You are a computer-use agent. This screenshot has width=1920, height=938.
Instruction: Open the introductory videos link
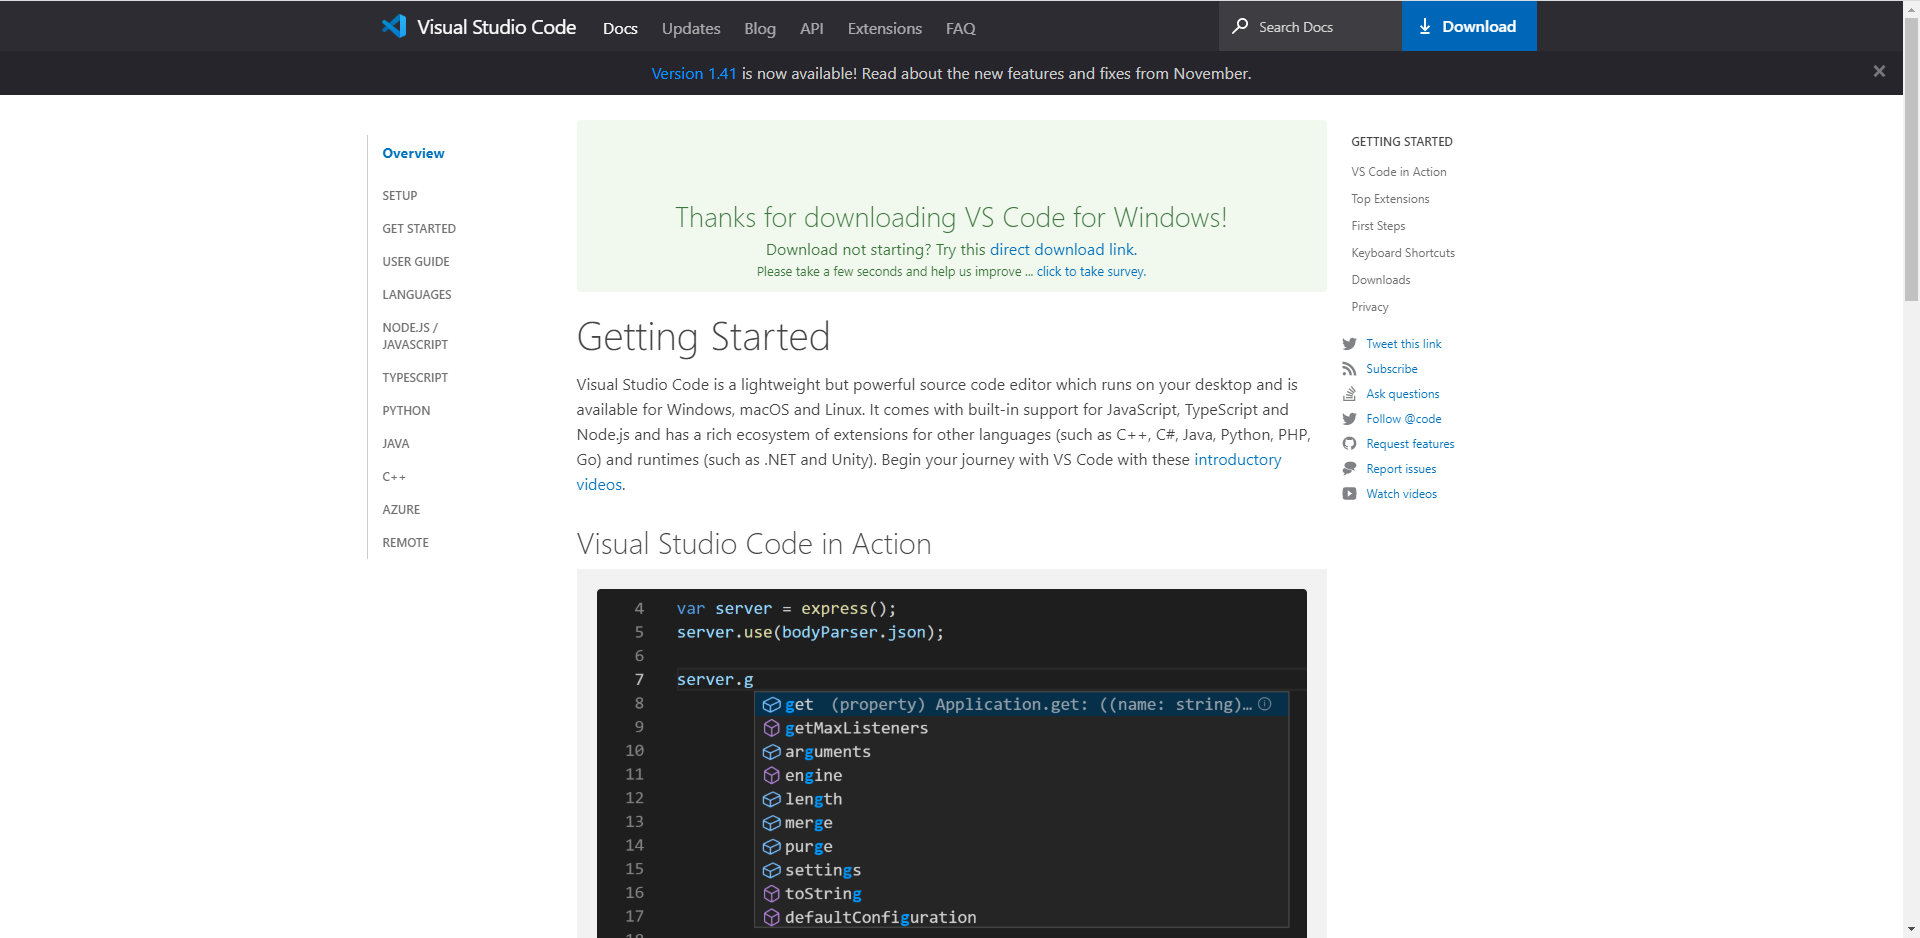click(x=1237, y=459)
